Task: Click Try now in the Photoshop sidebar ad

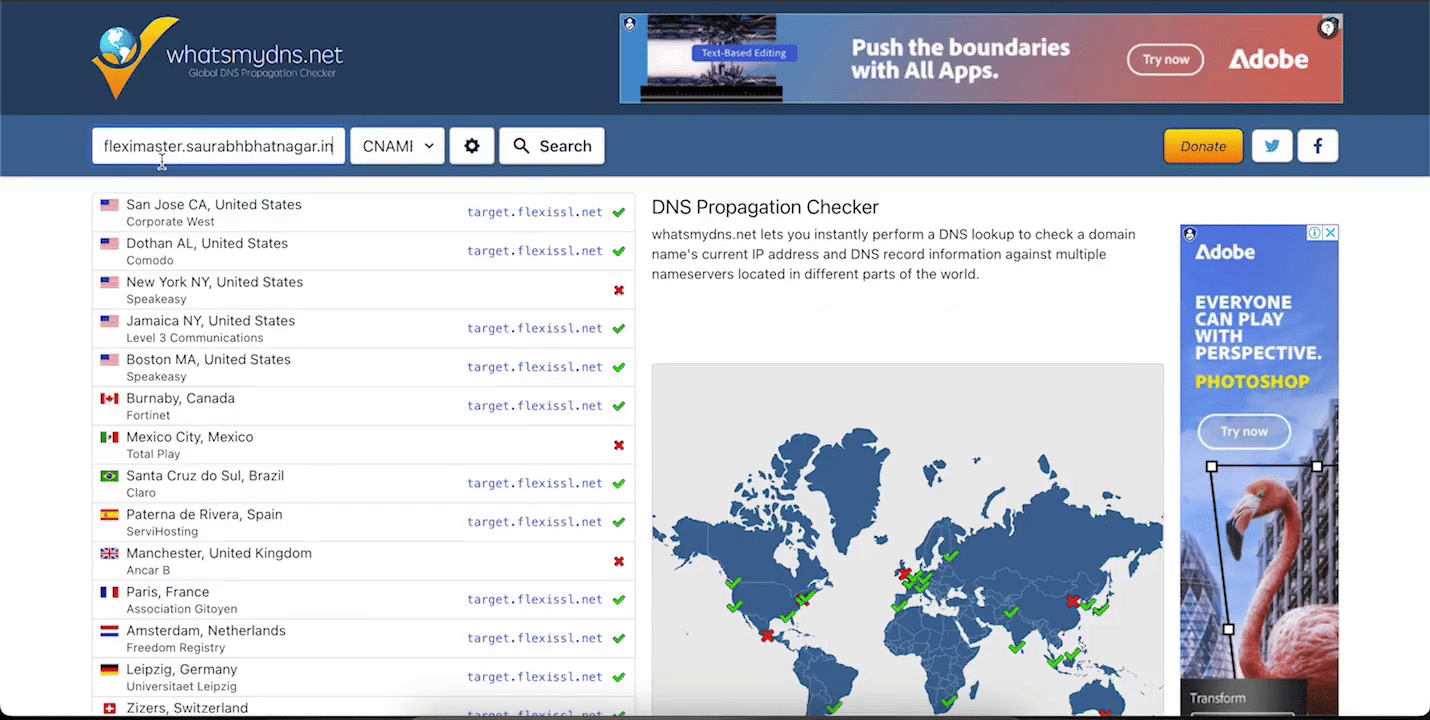Action: (1244, 432)
